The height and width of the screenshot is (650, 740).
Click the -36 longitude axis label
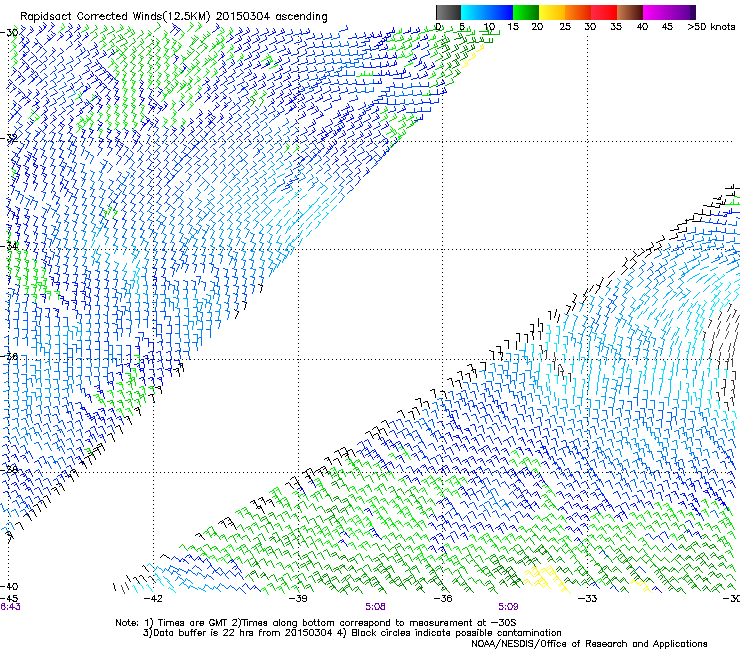point(443,599)
